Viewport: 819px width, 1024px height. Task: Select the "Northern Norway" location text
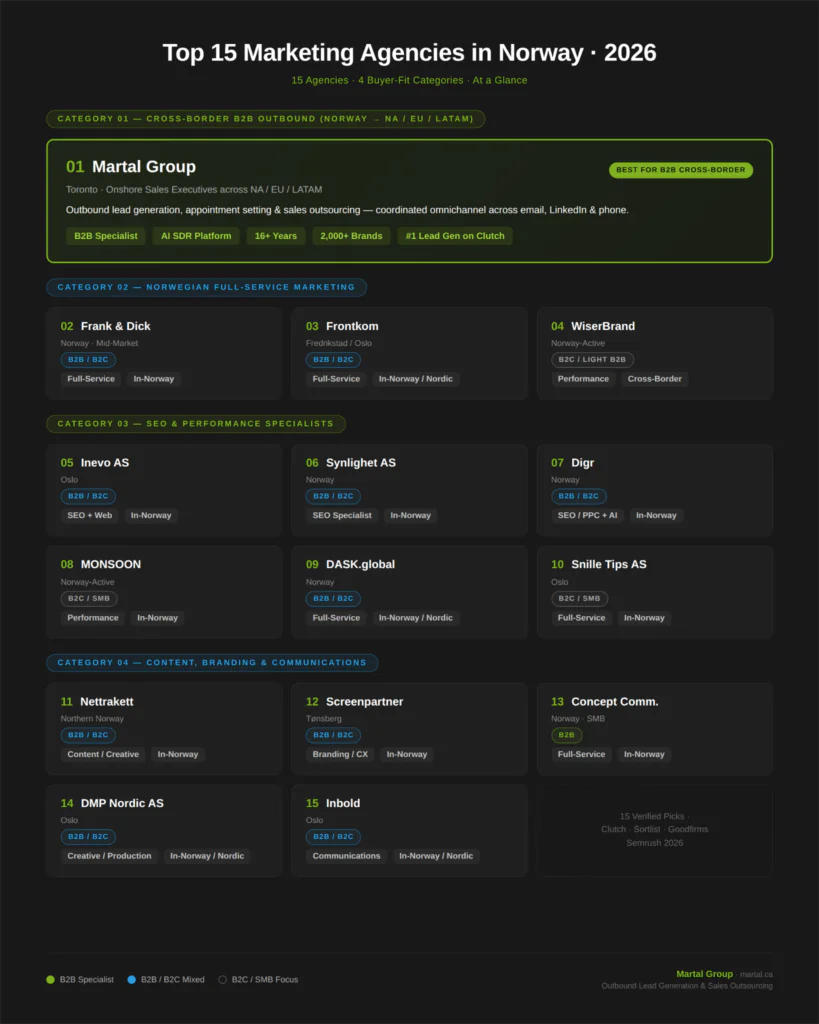point(92,718)
